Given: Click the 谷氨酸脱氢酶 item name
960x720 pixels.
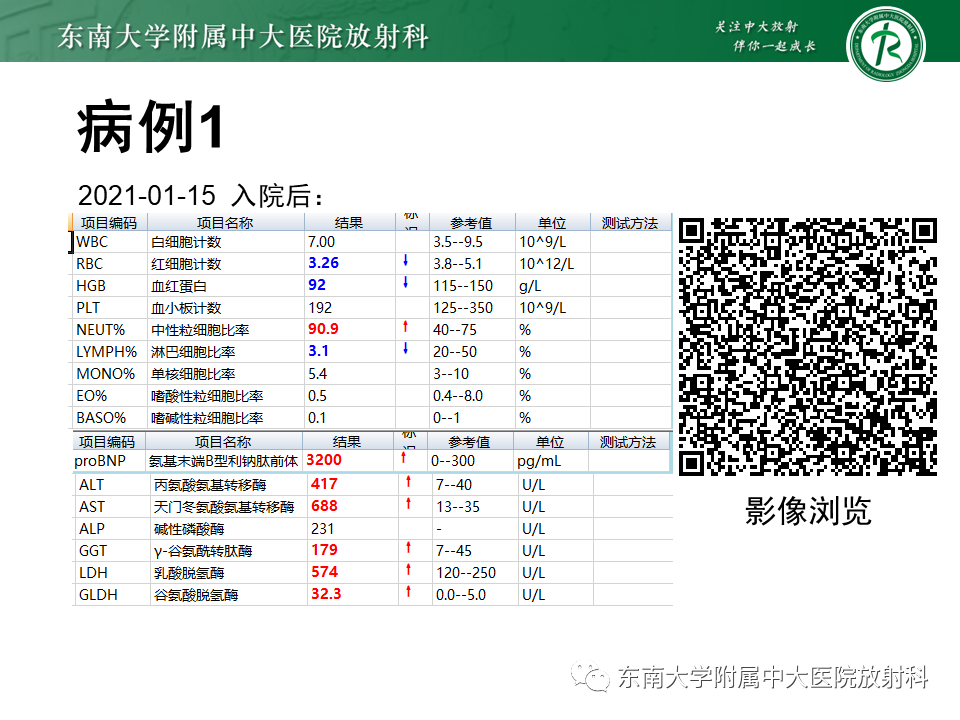Looking at the screenshot, I should click(x=196, y=596).
